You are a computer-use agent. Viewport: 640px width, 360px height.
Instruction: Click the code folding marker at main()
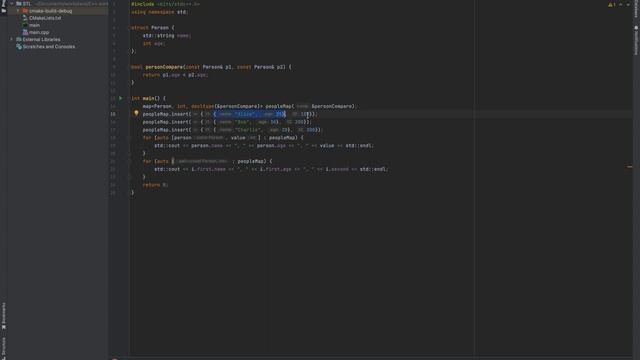click(129, 98)
